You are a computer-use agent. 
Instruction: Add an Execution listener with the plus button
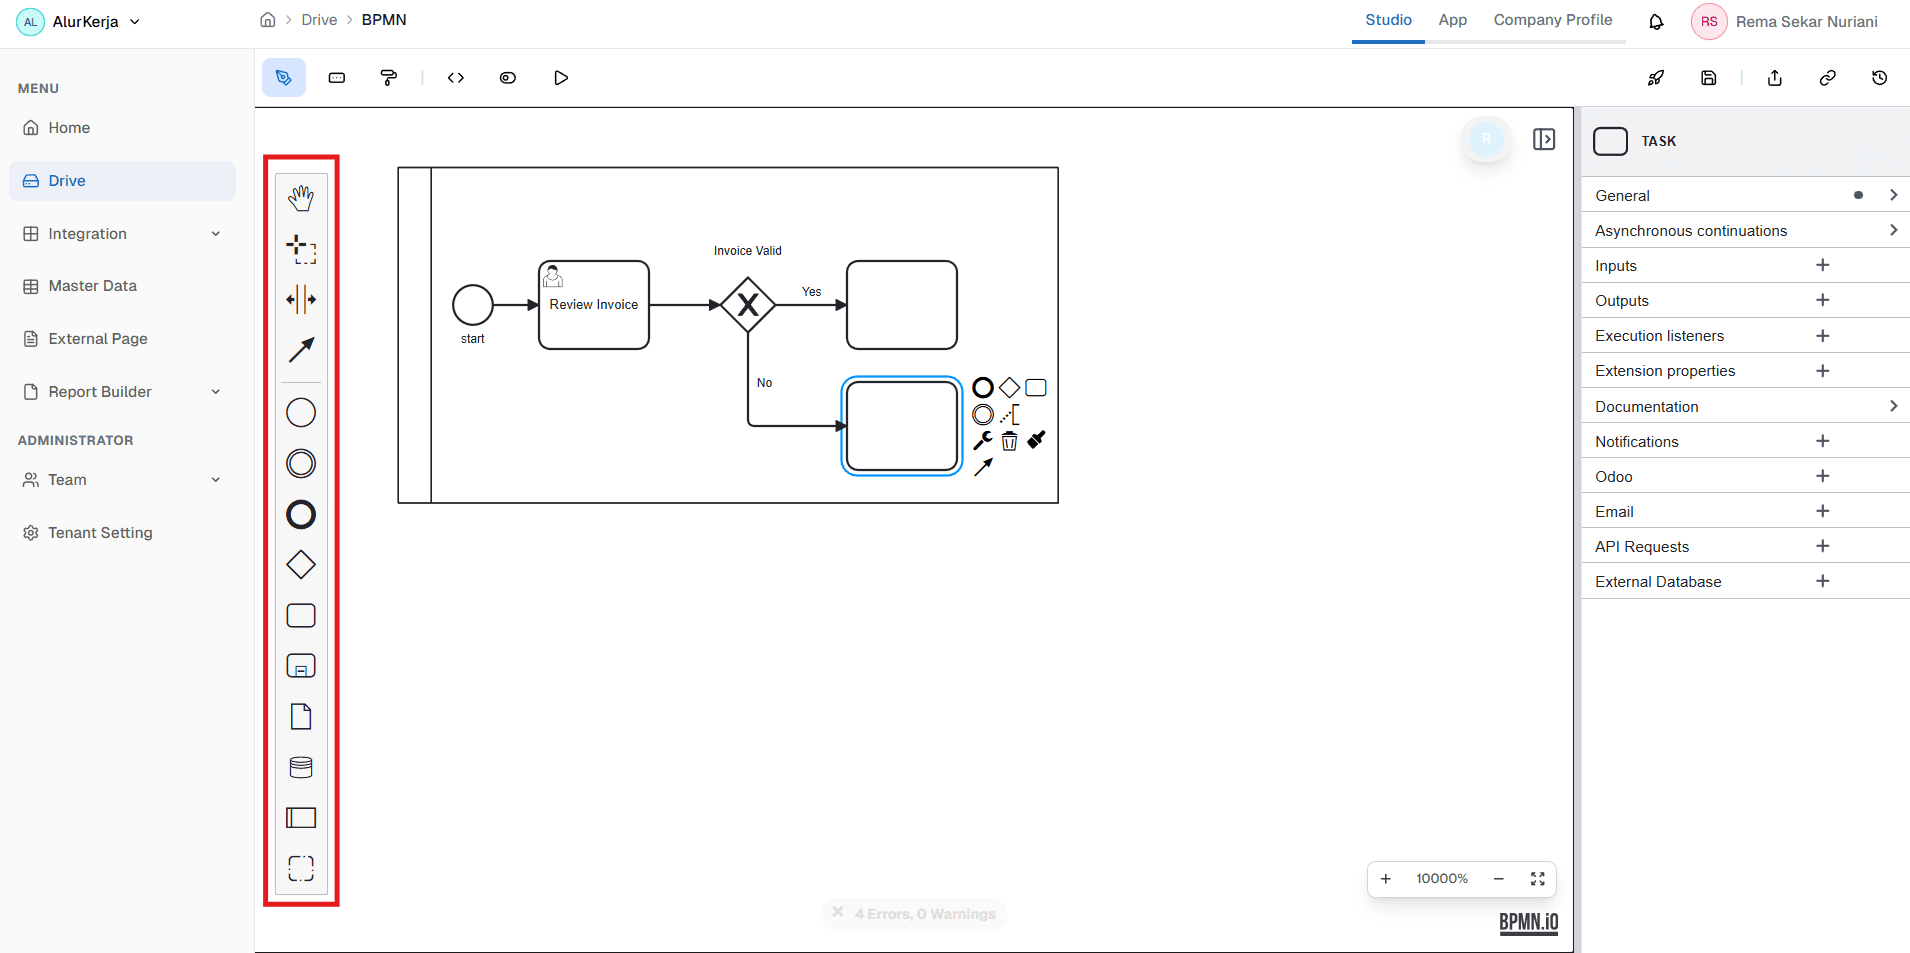tap(1822, 335)
